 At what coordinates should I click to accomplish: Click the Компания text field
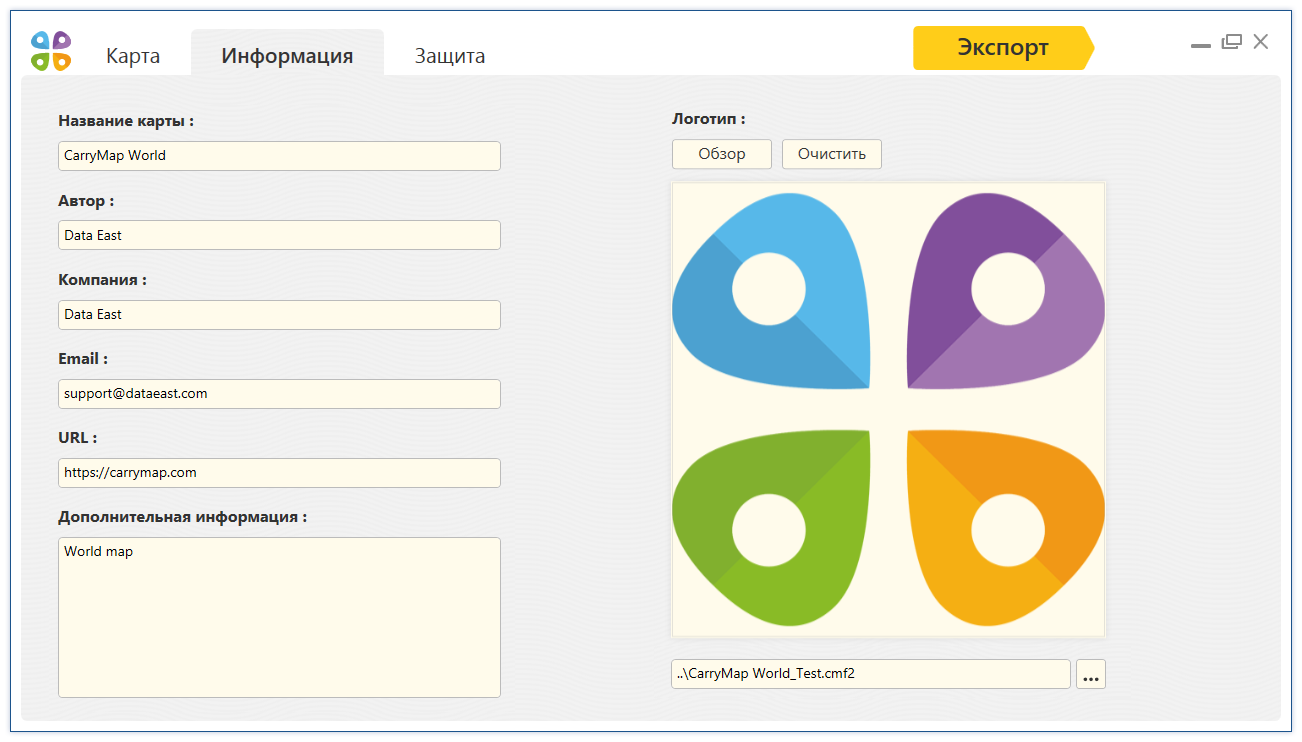[x=279, y=315]
